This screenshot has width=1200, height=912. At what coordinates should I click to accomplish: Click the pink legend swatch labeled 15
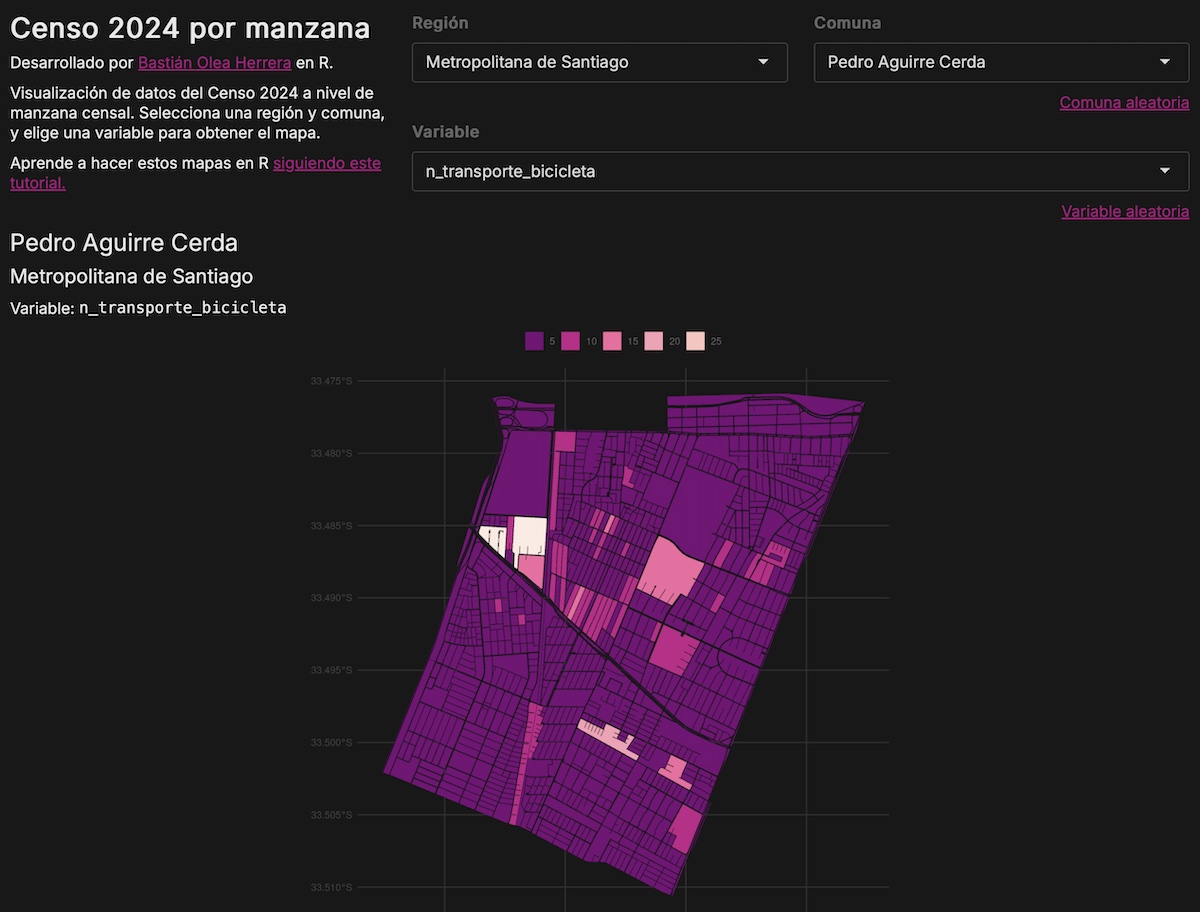(612, 341)
